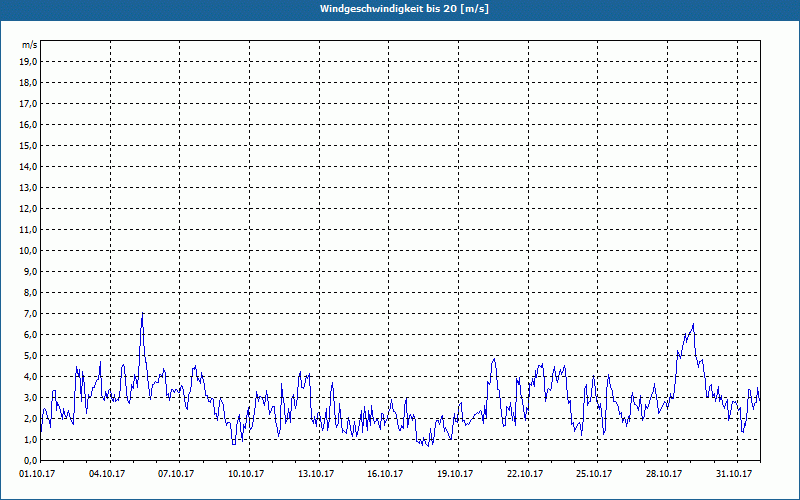This screenshot has height=500, width=800.
Task: Click the chart title Windgeschwindigkeit bis 20 [m/s]
Action: coord(404,9)
